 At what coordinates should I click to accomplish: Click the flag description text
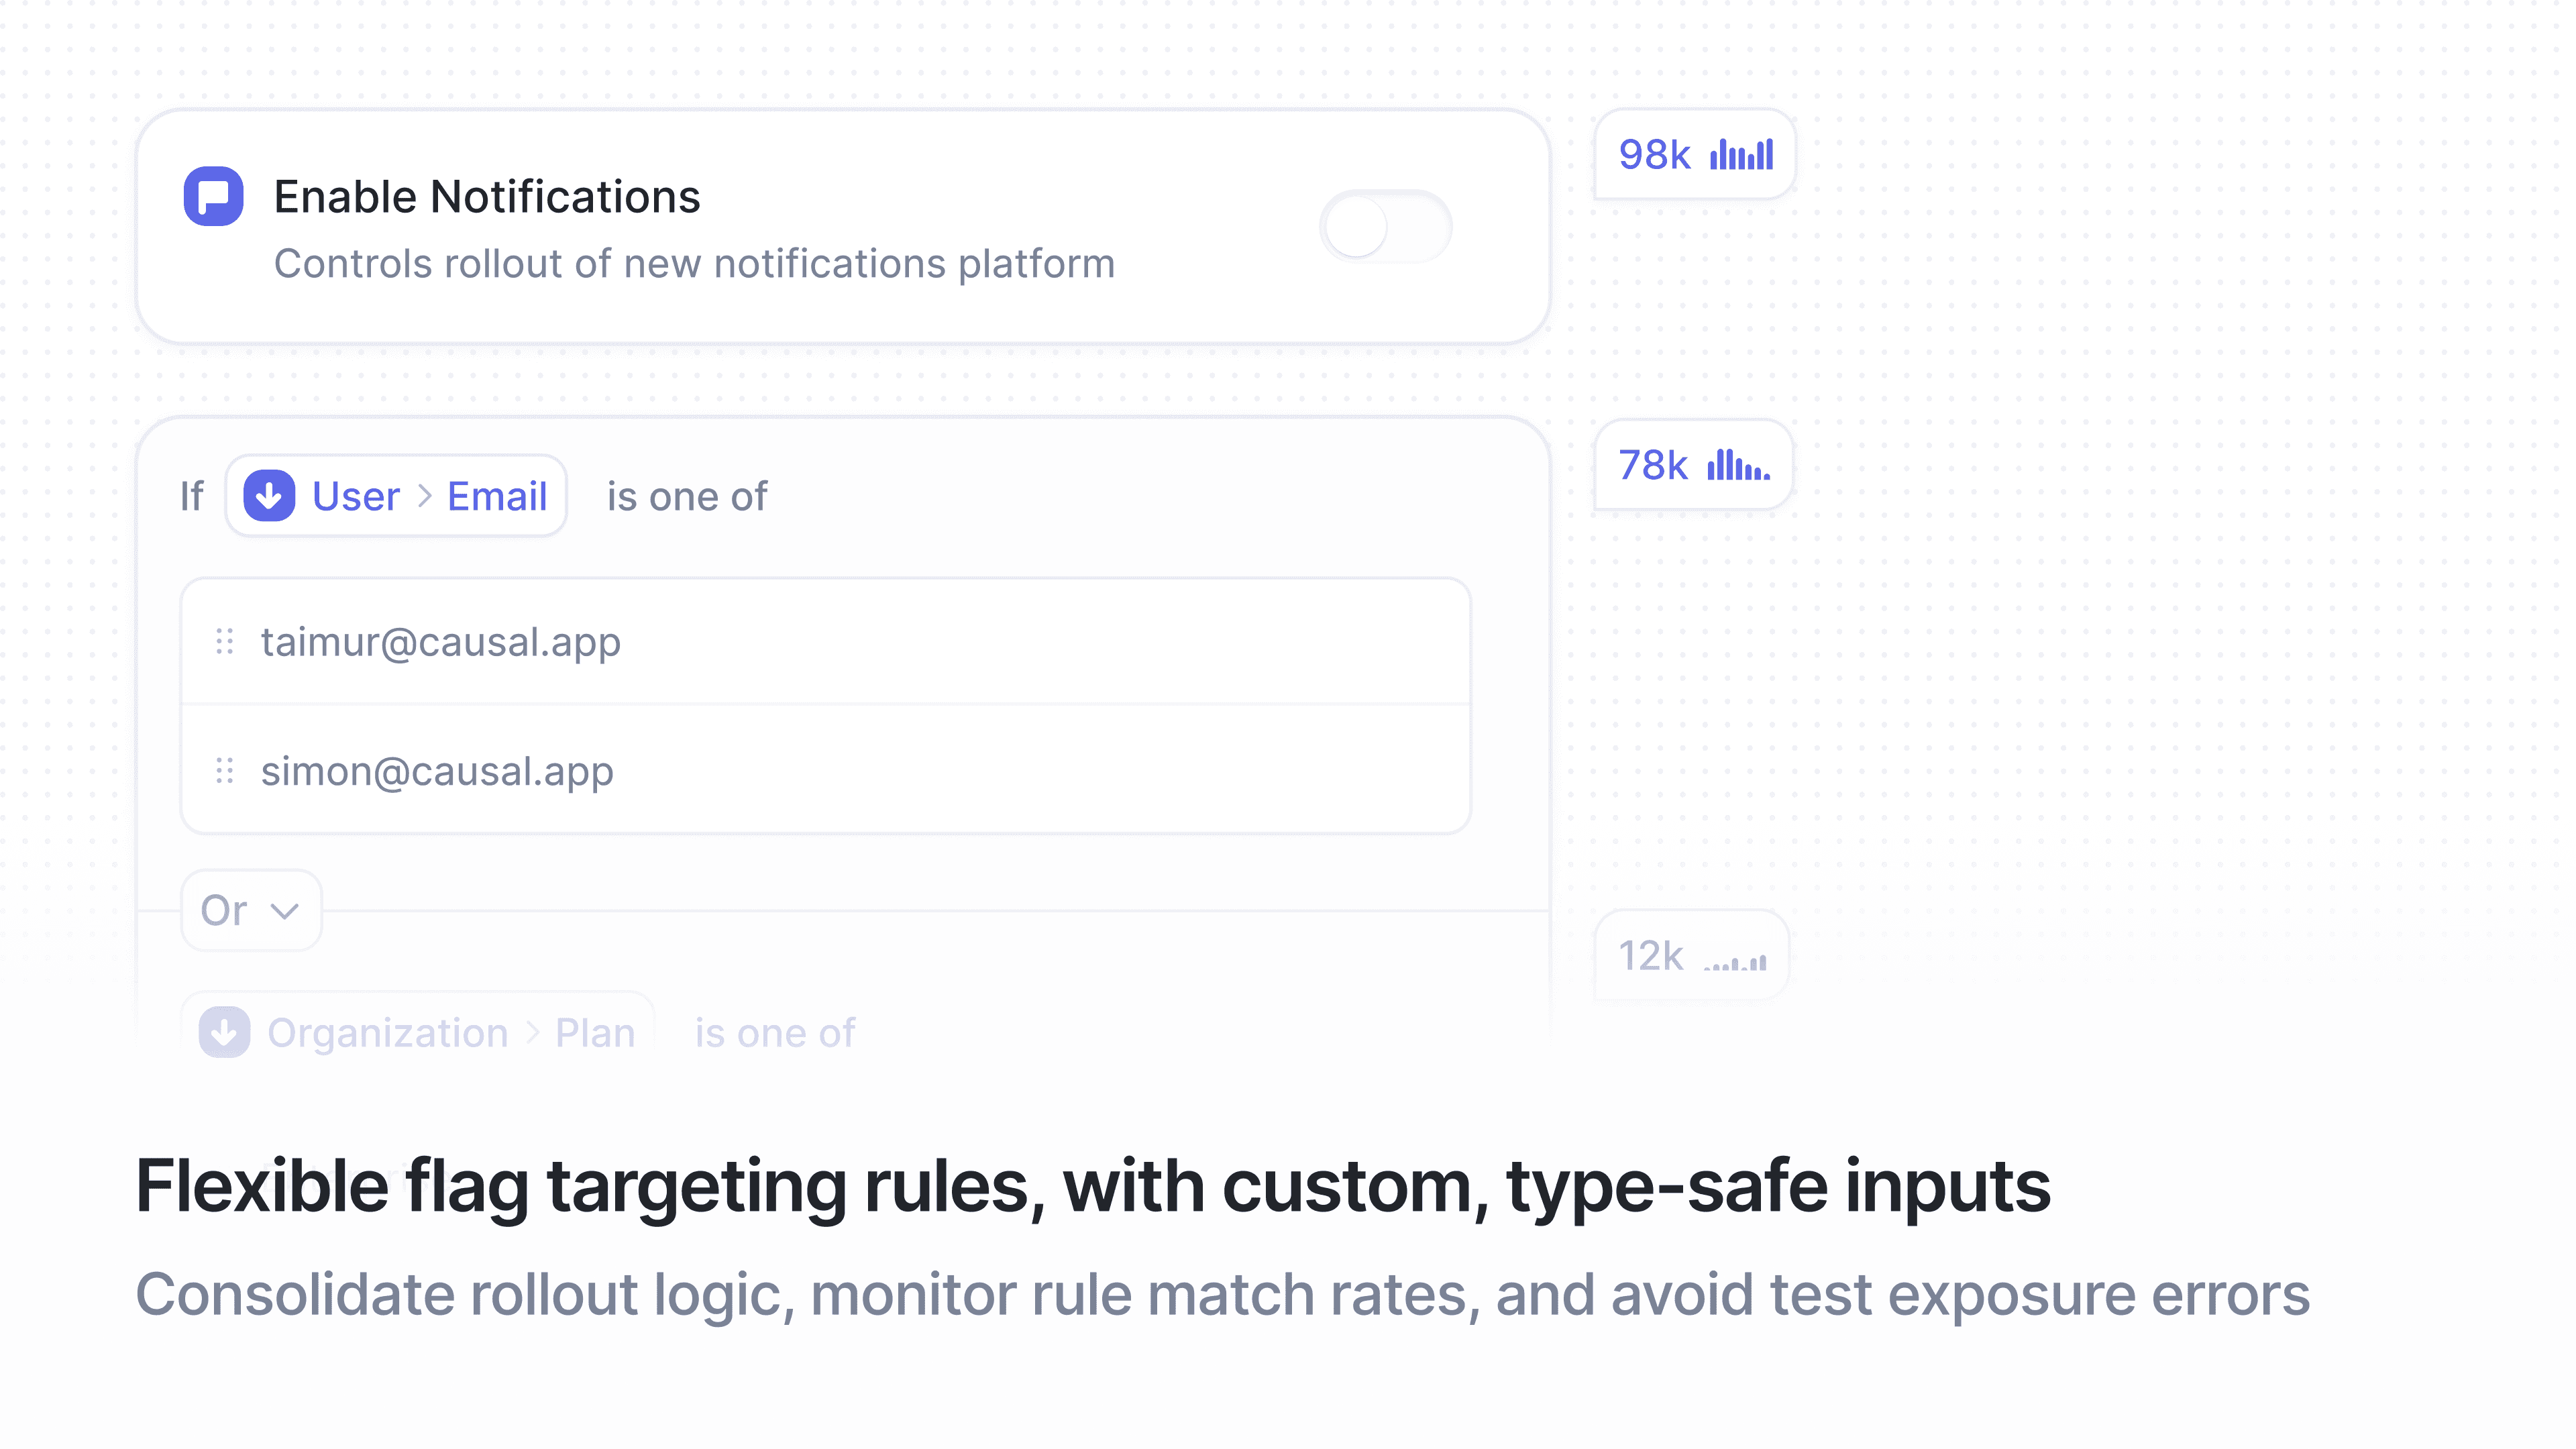[x=694, y=264]
